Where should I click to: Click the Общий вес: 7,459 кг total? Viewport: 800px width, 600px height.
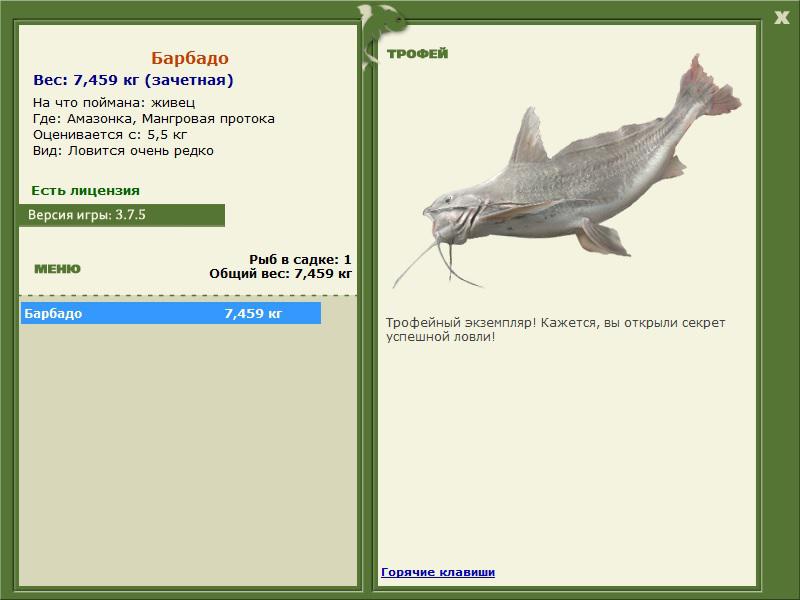click(x=280, y=273)
